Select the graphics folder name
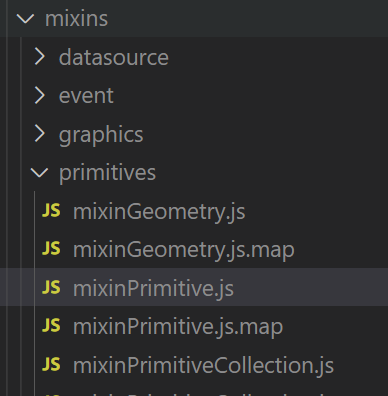This screenshot has height=396, width=388. click(101, 135)
